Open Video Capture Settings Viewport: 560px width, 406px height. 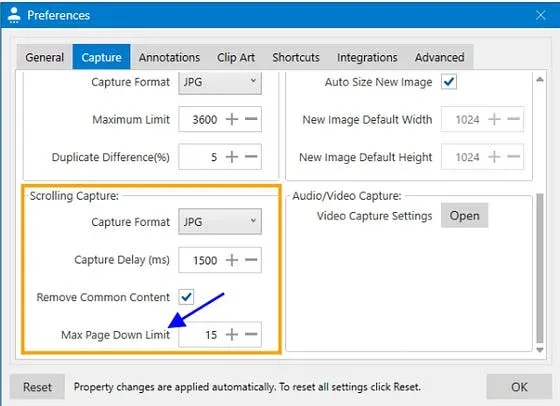coord(464,215)
